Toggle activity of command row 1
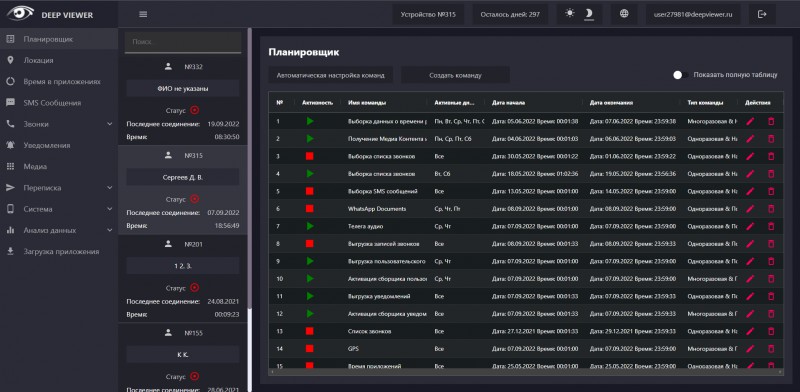The image size is (800, 392). (310, 121)
